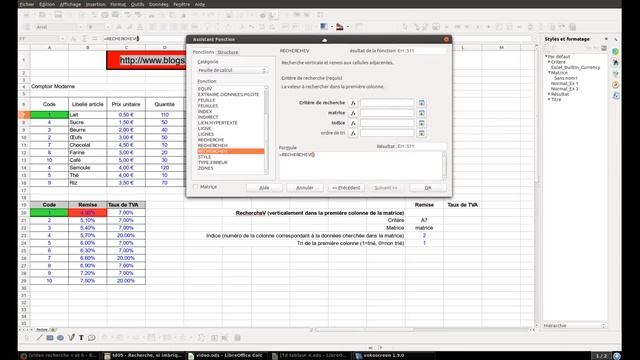Open function picker for ordre de tri

353,133
